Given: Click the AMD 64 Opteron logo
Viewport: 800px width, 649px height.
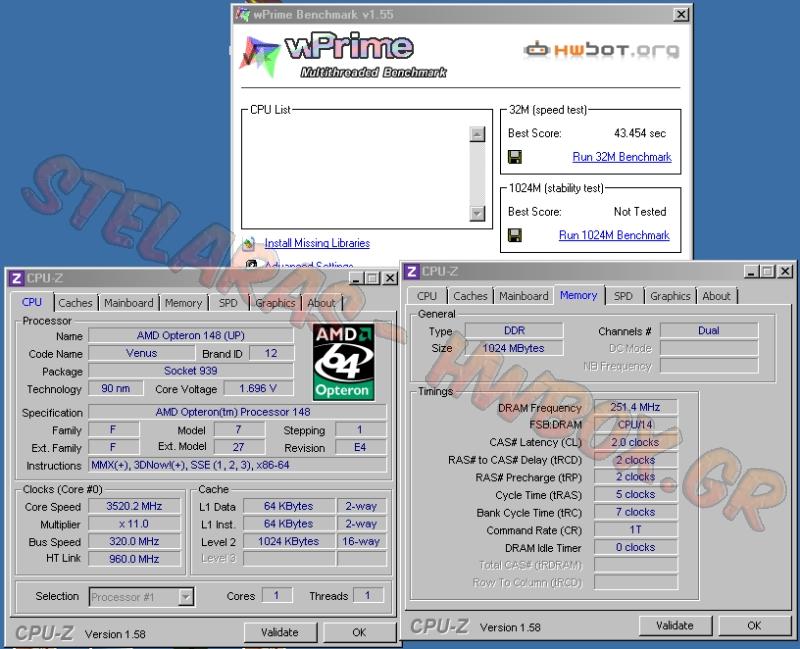Looking at the screenshot, I should click(x=343, y=362).
